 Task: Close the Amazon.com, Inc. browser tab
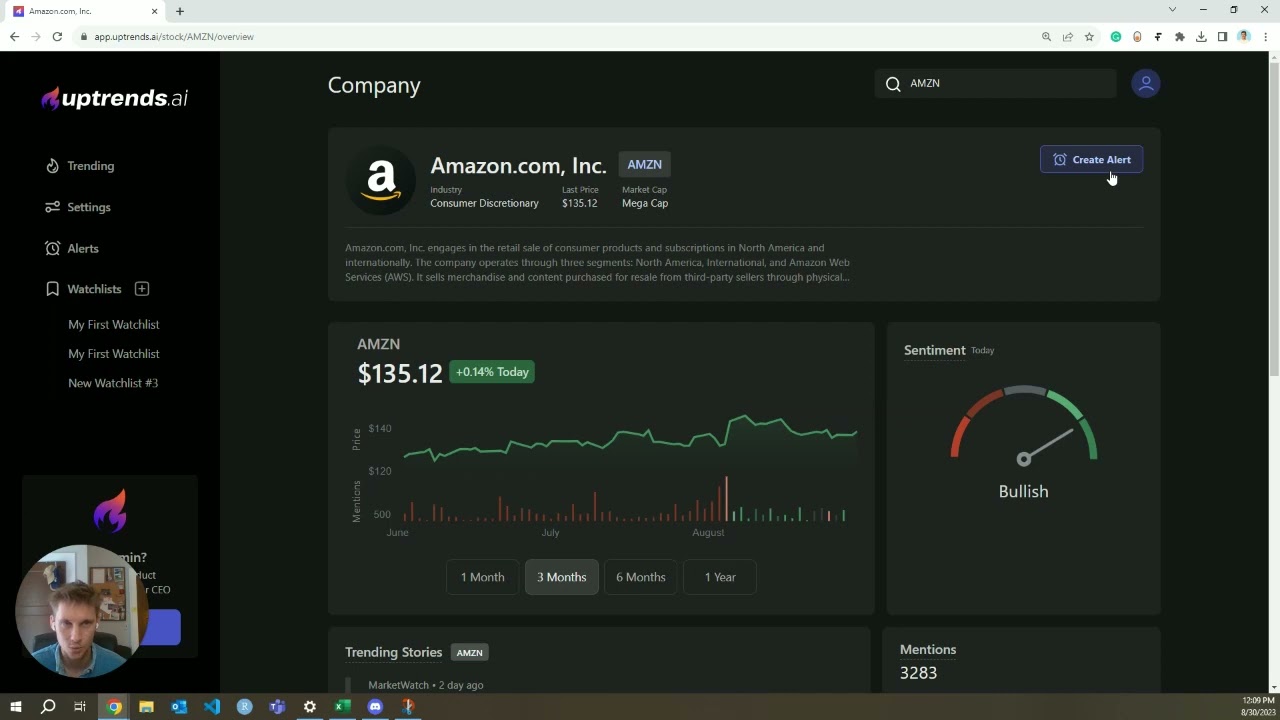(155, 11)
